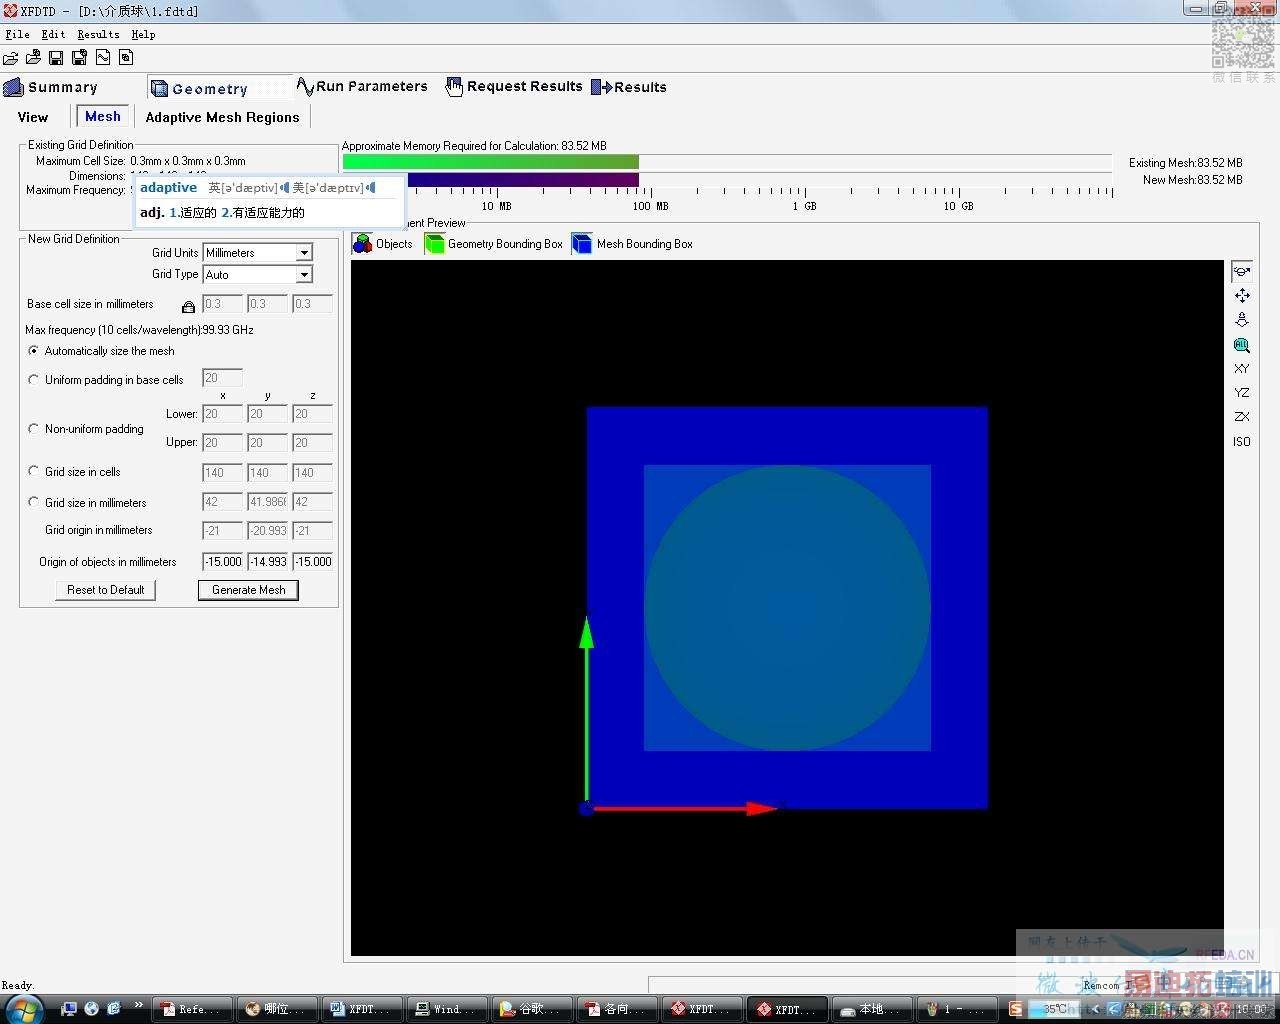This screenshot has width=1280, height=1024.
Task: Switch to the YZ plane view
Action: tap(1241, 393)
